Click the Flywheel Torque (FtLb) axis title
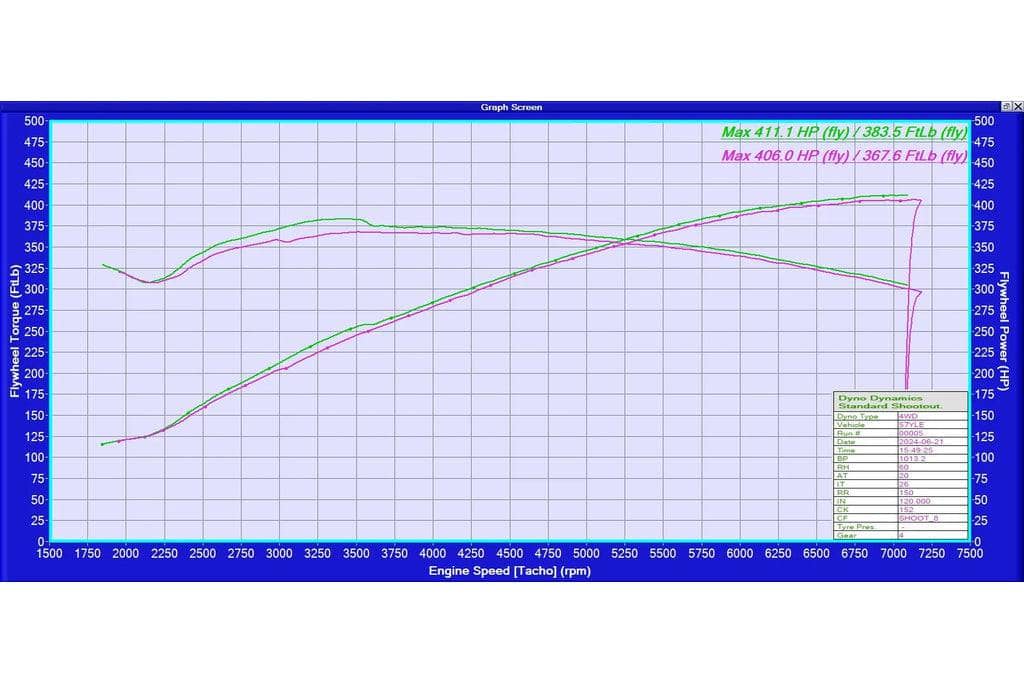Viewport: 1024px width, 683px height. [x=15, y=330]
